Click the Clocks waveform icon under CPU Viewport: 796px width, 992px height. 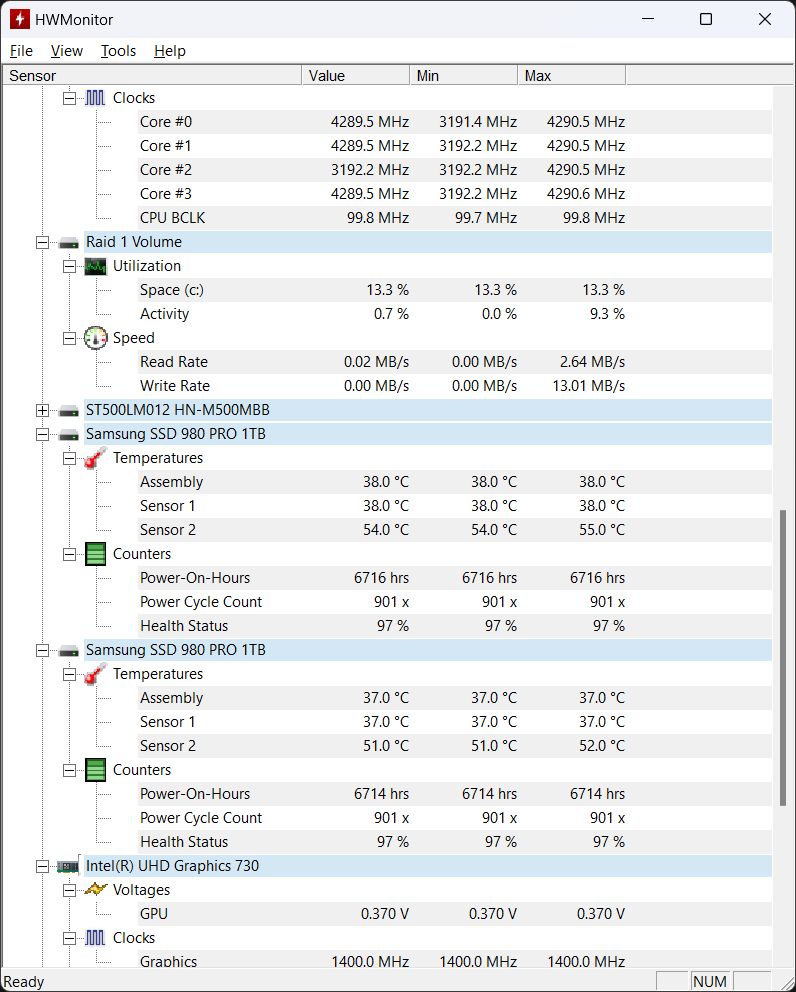click(96, 98)
